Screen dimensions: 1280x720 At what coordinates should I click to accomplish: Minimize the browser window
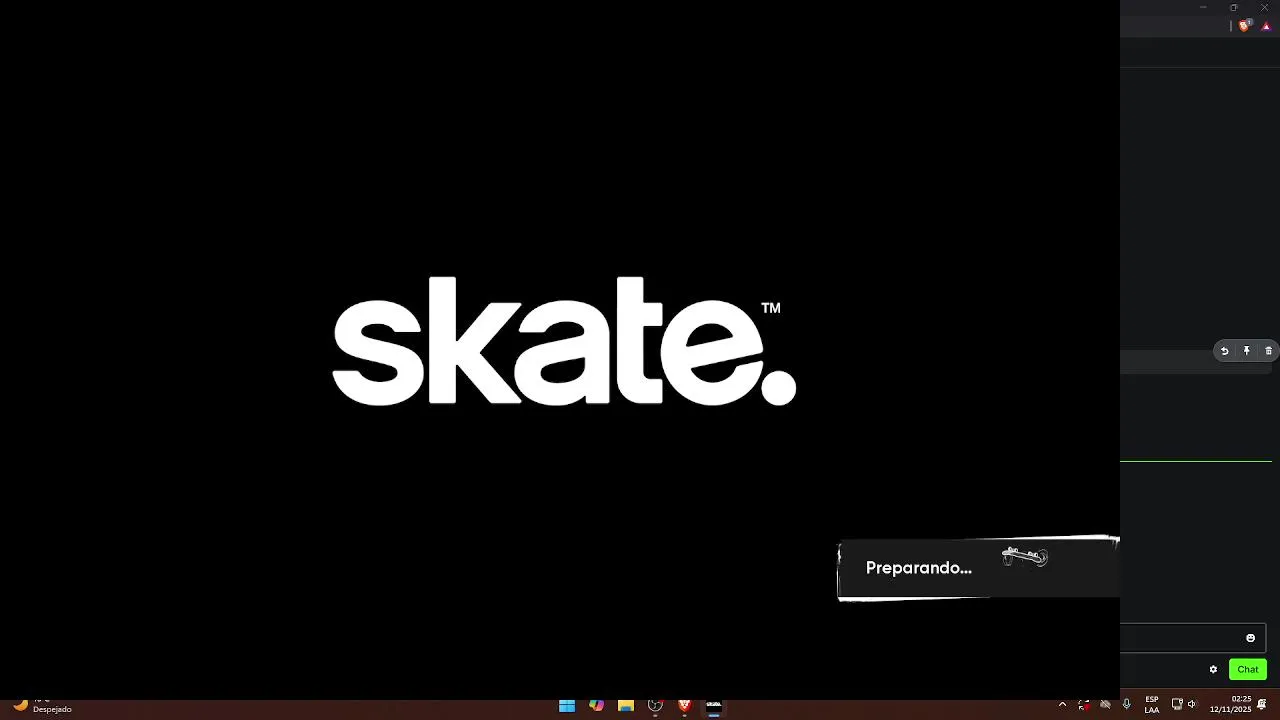pos(1203,7)
